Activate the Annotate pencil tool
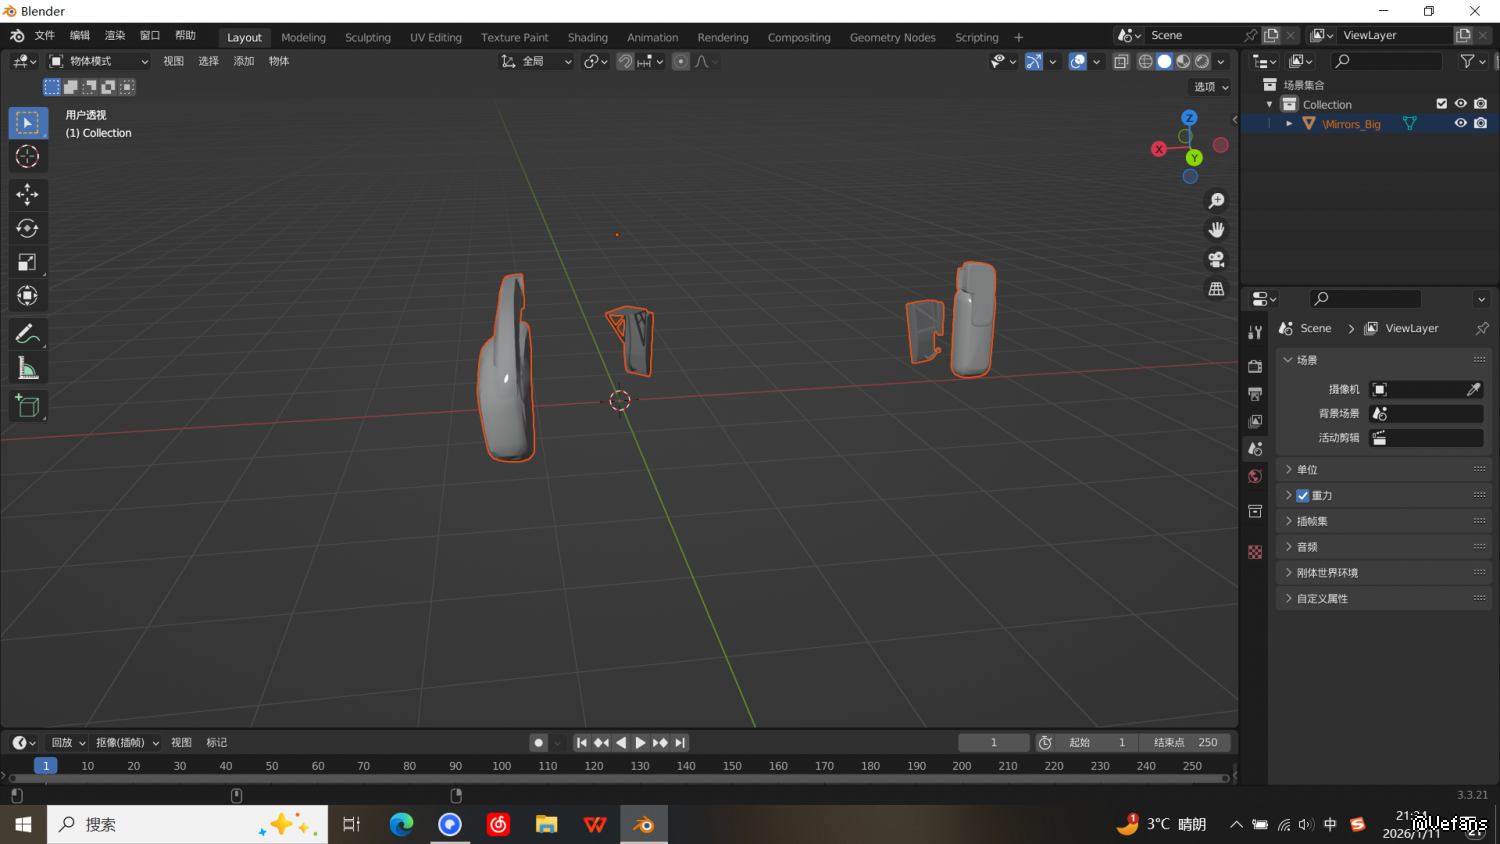The height and width of the screenshot is (844, 1500). [x=27, y=334]
